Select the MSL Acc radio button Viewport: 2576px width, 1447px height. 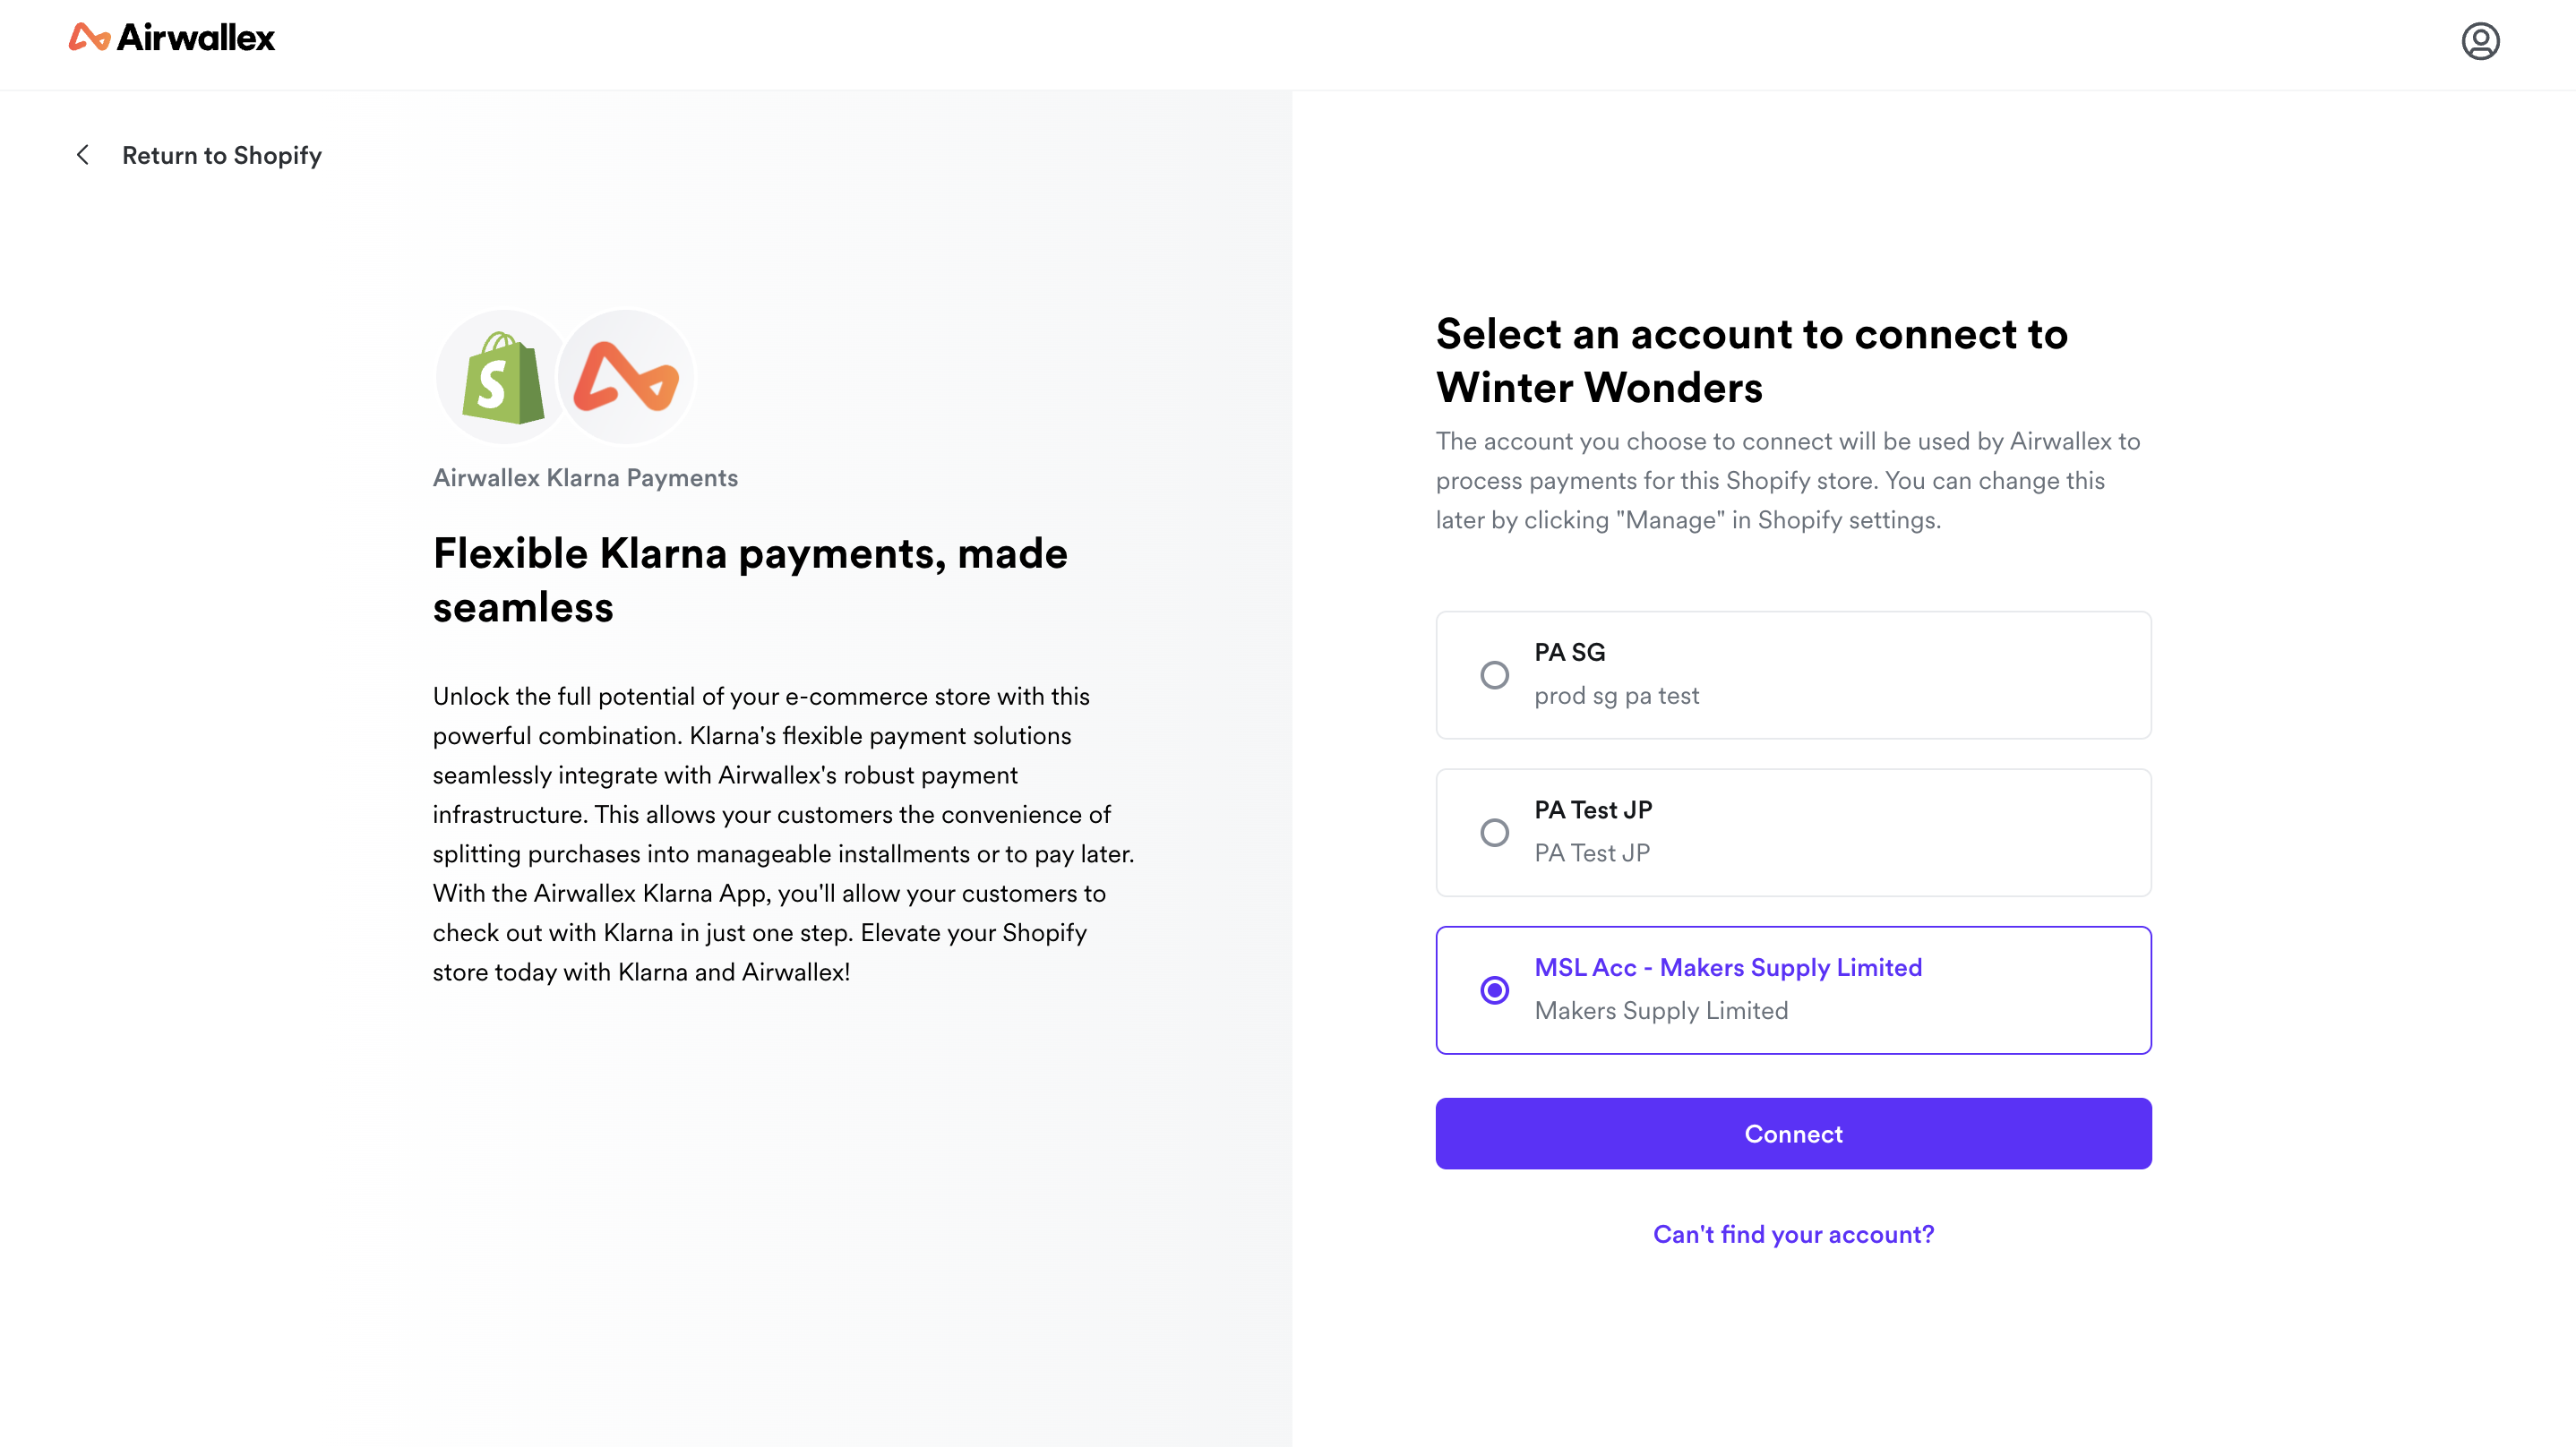(1494, 990)
